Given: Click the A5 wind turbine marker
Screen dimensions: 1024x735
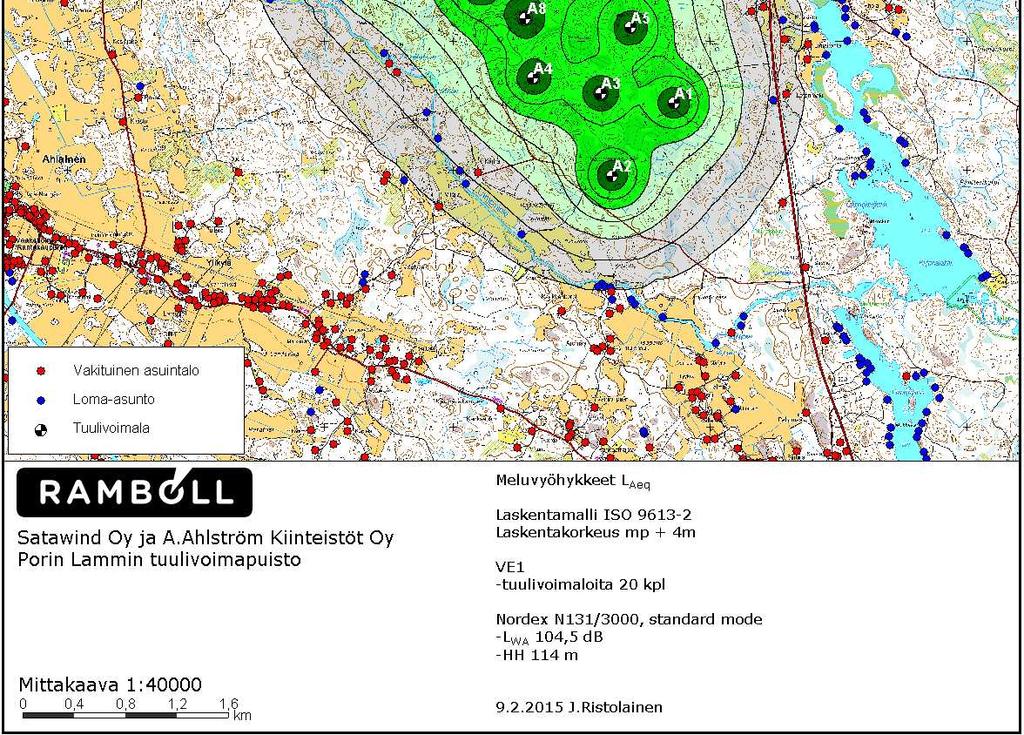Looking at the screenshot, I should click(x=630, y=27).
